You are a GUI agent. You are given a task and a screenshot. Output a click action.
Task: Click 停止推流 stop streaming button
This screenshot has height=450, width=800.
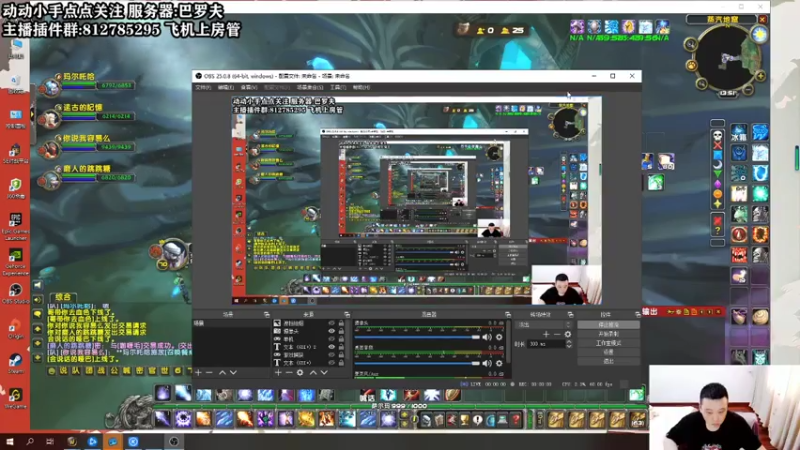[x=608, y=325]
